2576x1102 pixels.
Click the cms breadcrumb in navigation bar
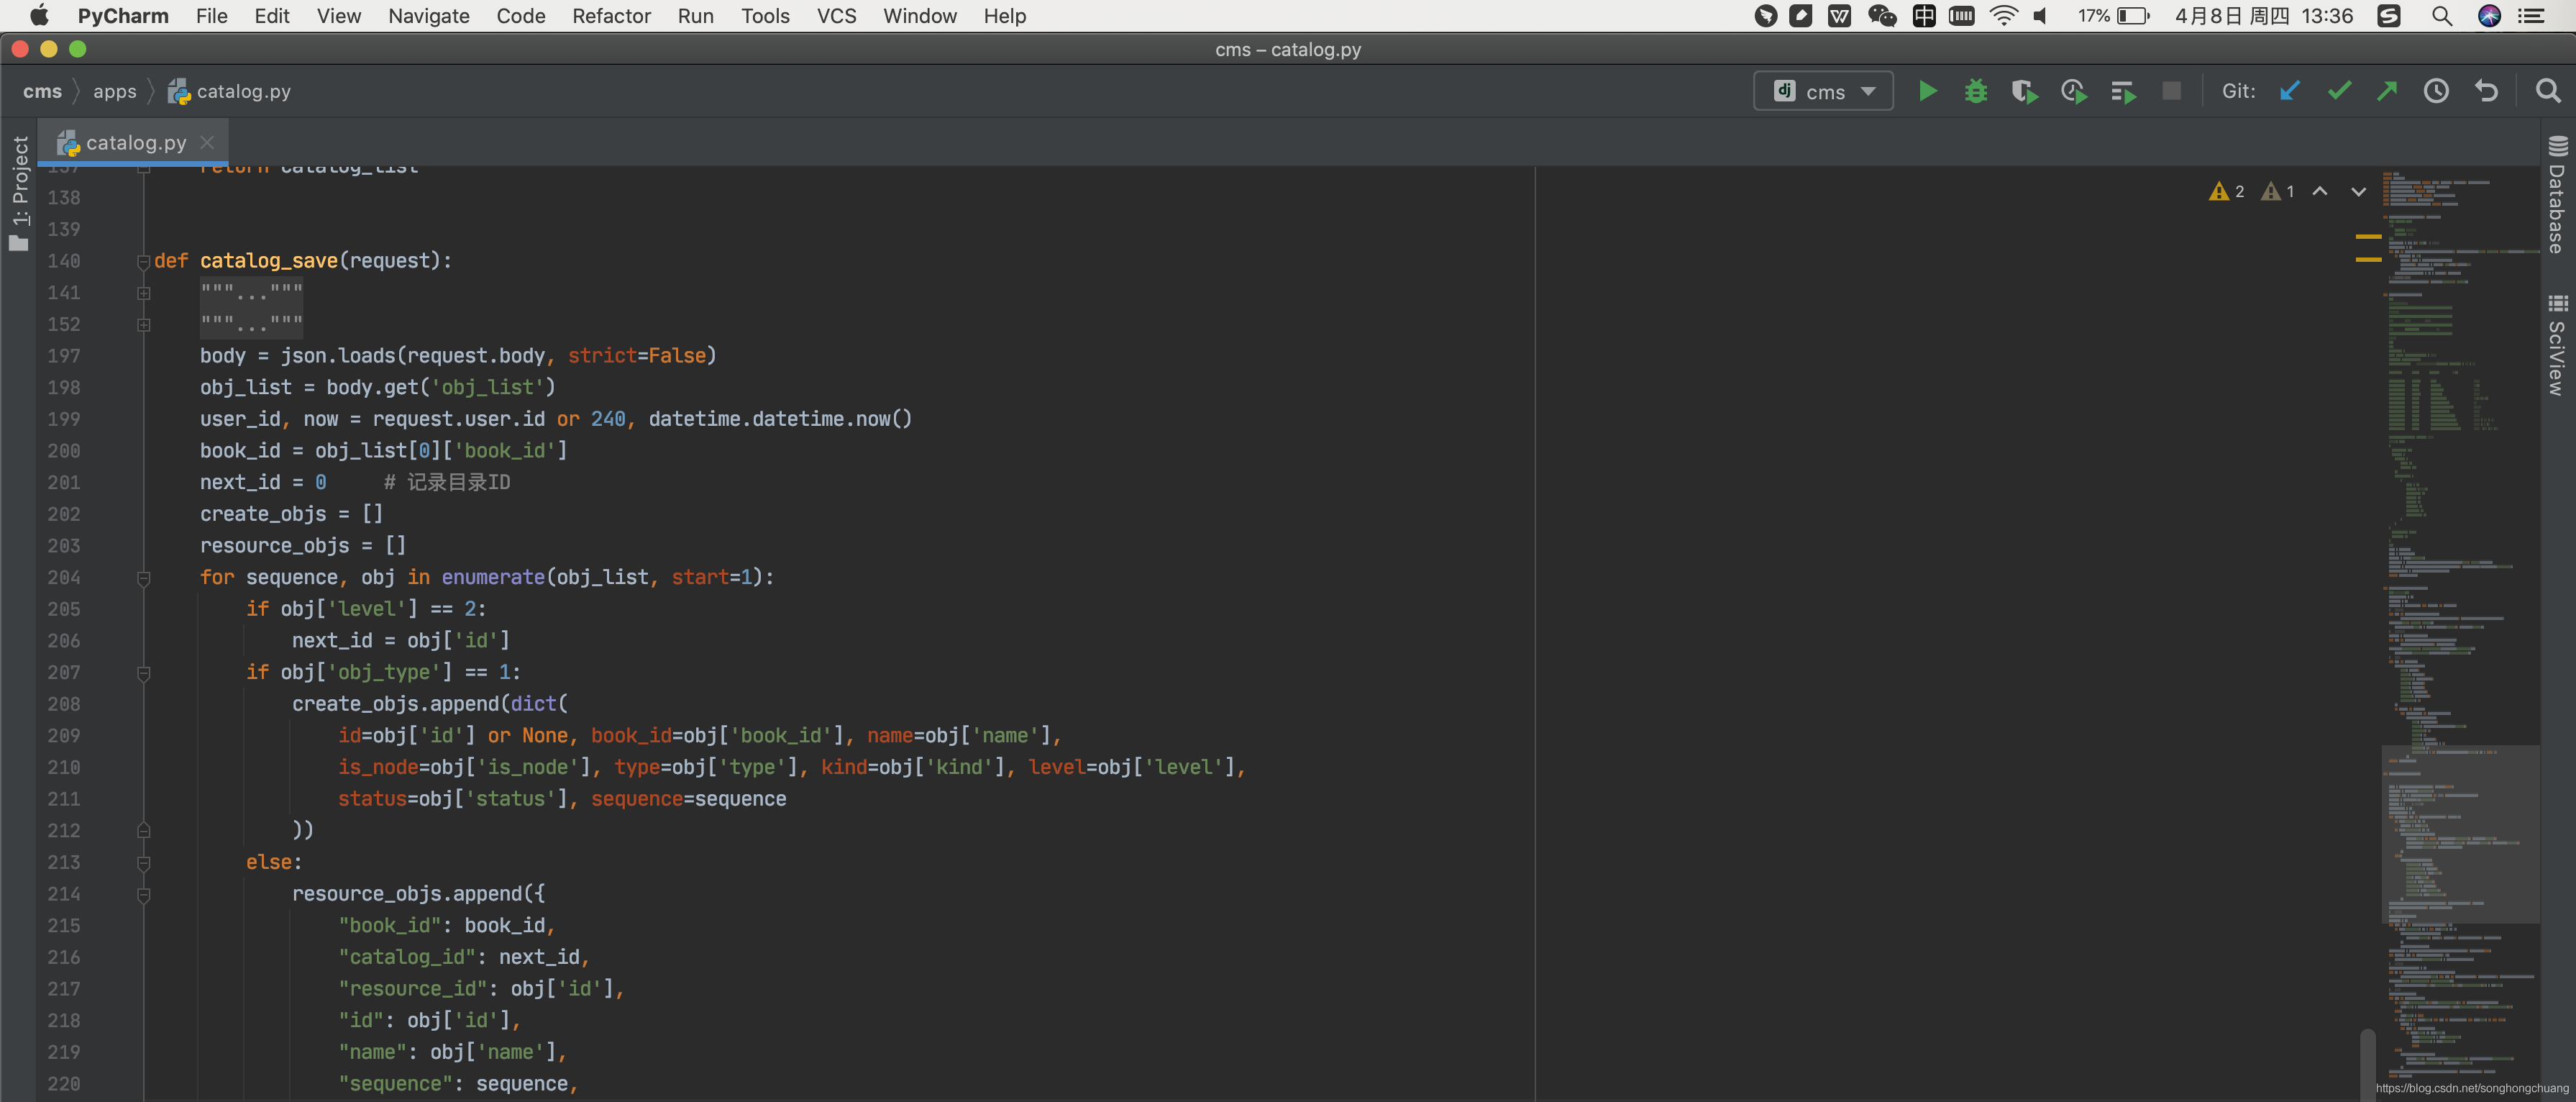(x=42, y=91)
